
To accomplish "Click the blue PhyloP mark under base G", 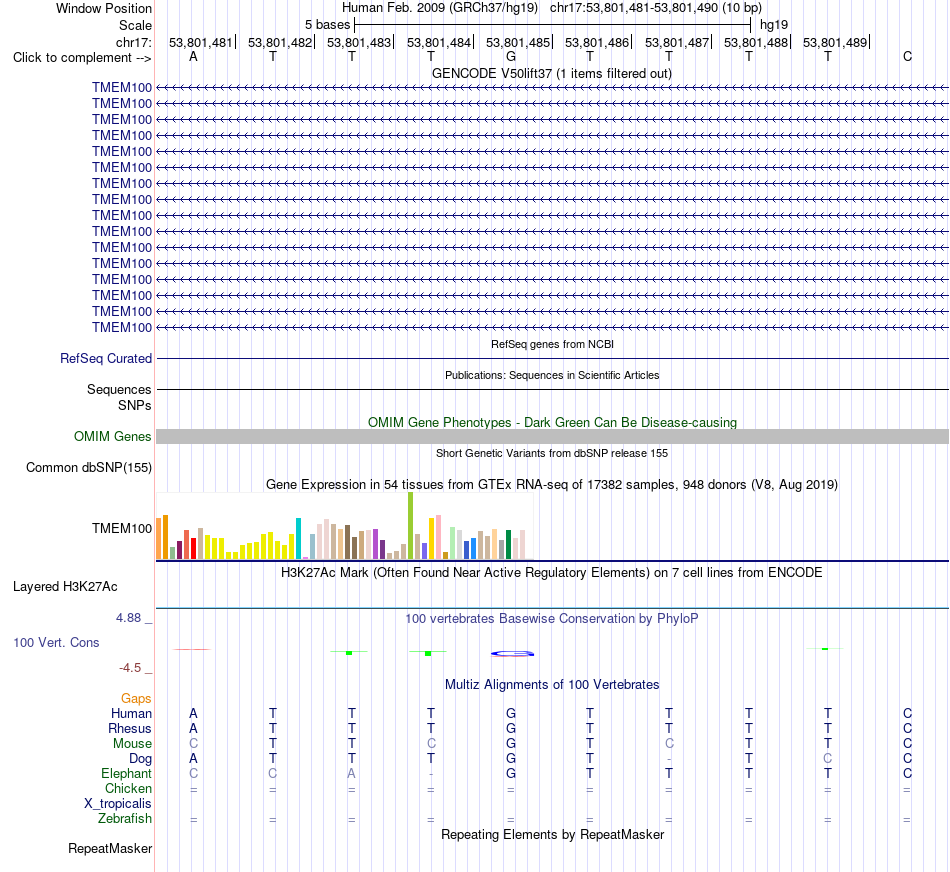I will (513, 653).
